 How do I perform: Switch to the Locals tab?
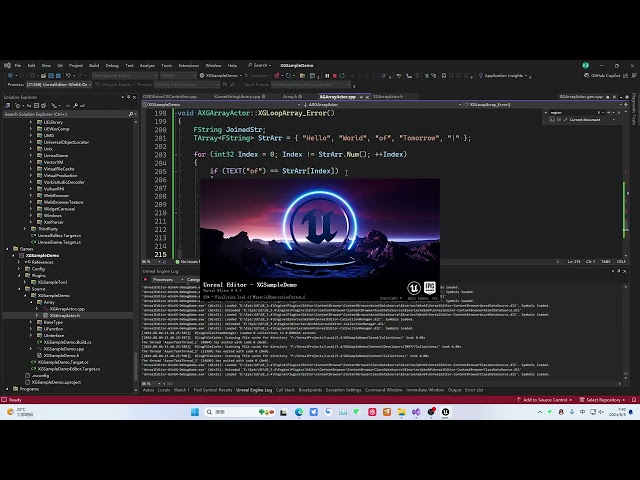[x=164, y=390]
